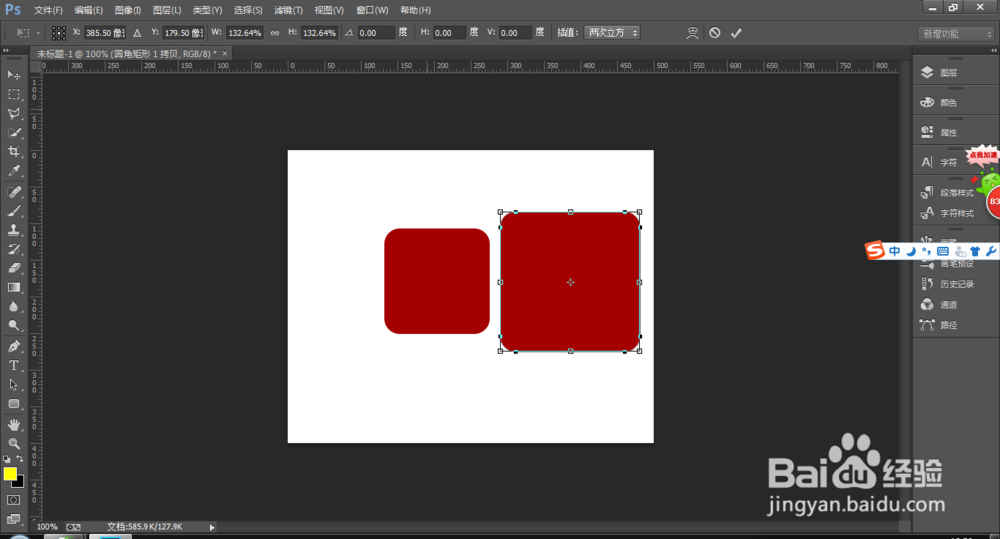Open the 滤镜(T) menu
Image resolution: width=1000 pixels, height=539 pixels.
288,10
